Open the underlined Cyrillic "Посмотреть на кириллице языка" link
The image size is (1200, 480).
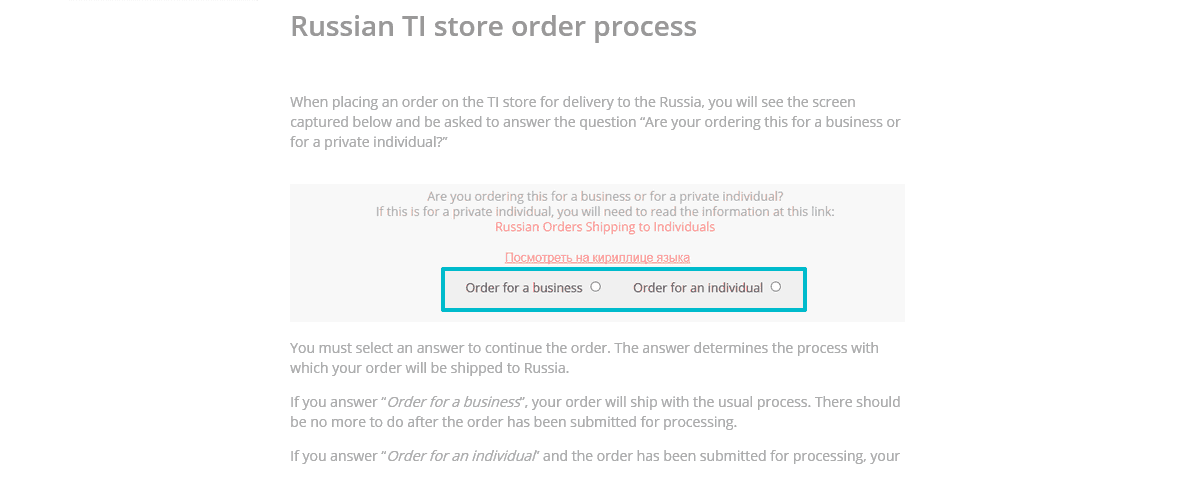pos(597,258)
